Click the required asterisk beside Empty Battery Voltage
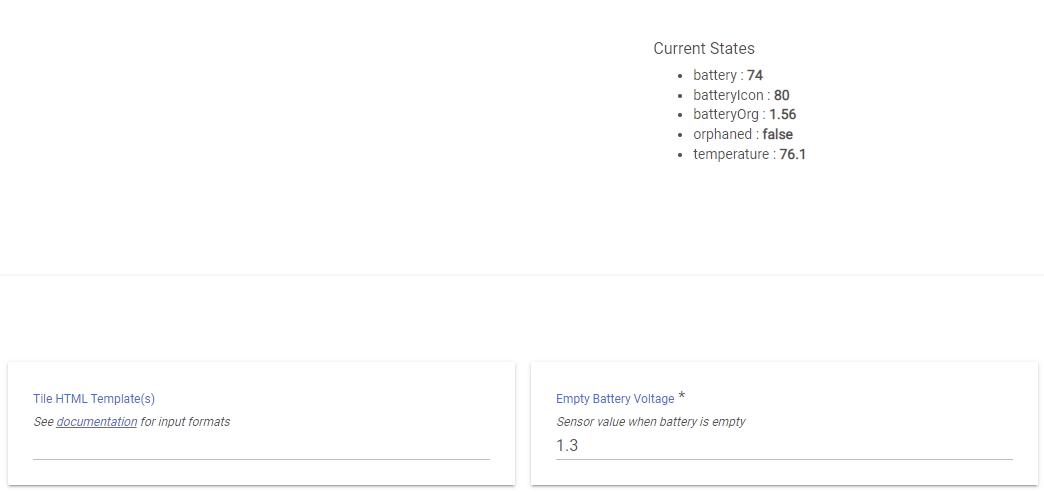Screen dimensions: 1044x492 [x=681, y=397]
